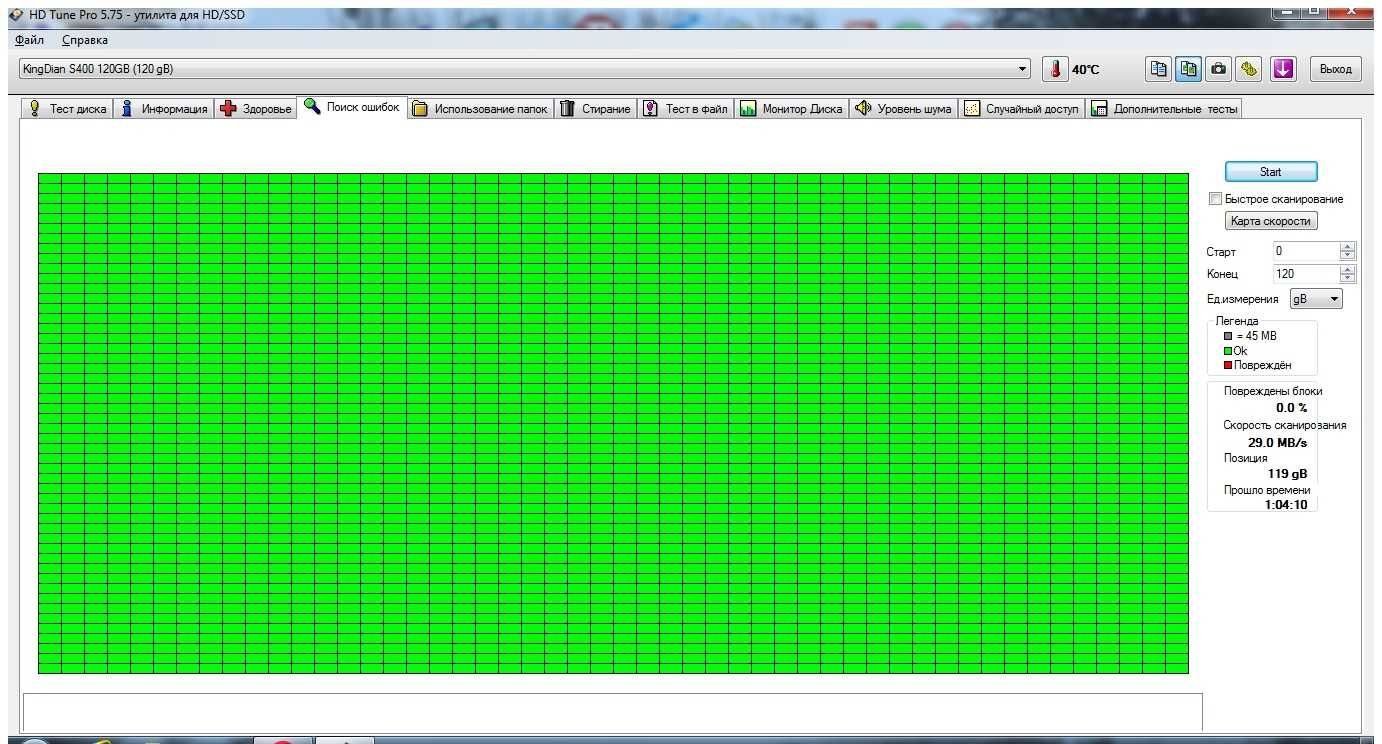Click the camera save screenshot icon
1382x744 pixels.
click(x=1219, y=69)
